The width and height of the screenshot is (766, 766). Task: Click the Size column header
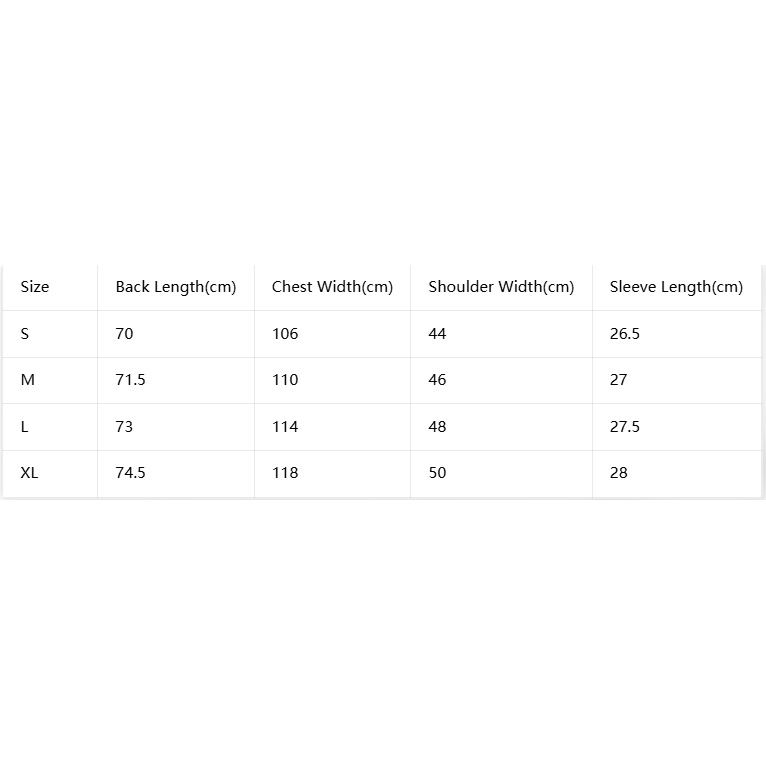coord(35,287)
